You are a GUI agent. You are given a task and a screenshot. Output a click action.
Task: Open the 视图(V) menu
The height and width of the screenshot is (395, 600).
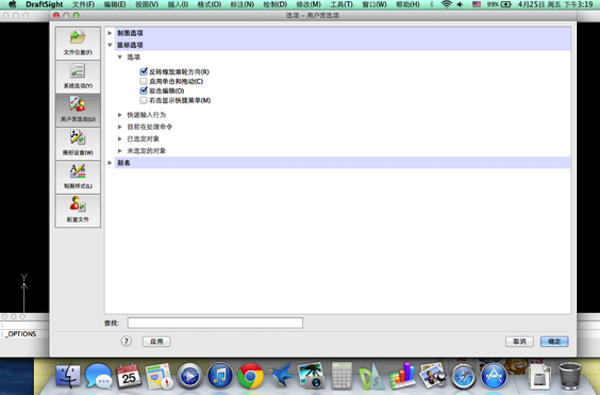[x=147, y=5]
